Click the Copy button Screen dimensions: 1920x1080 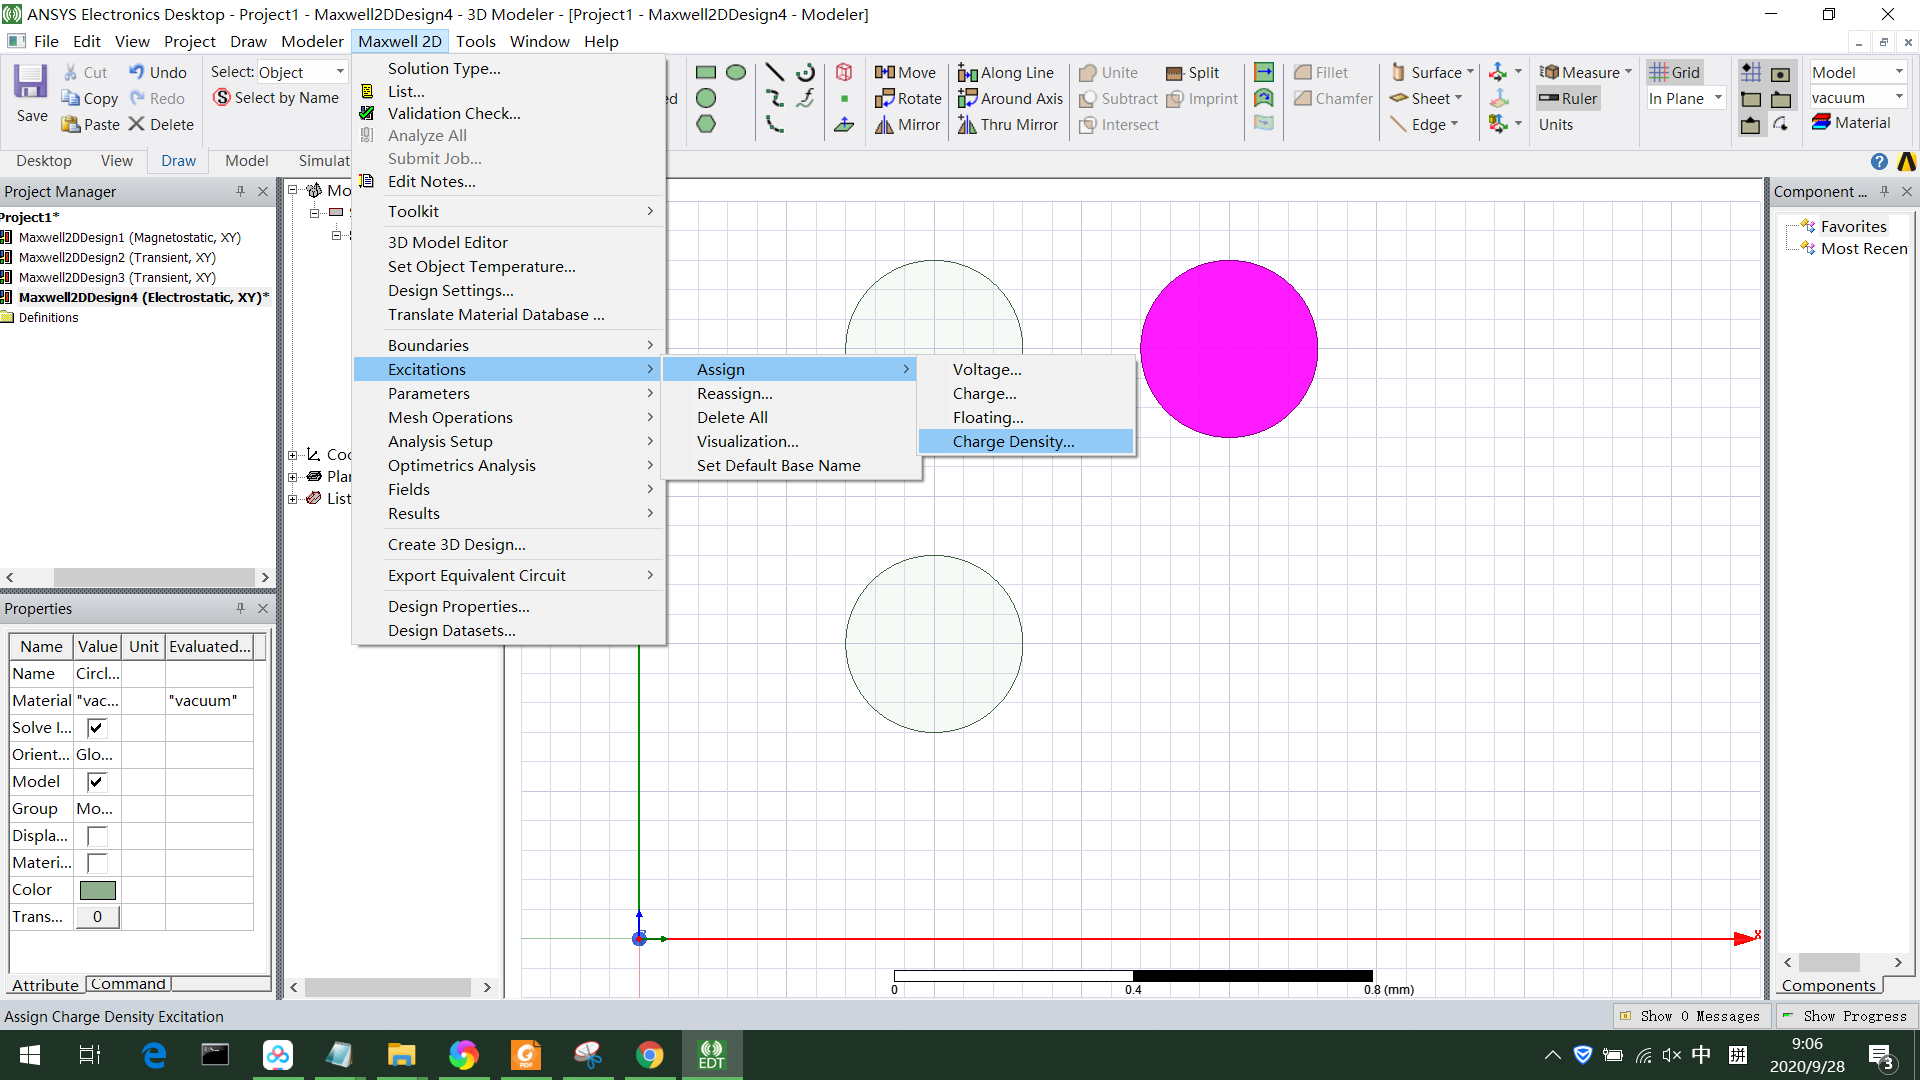(90, 98)
